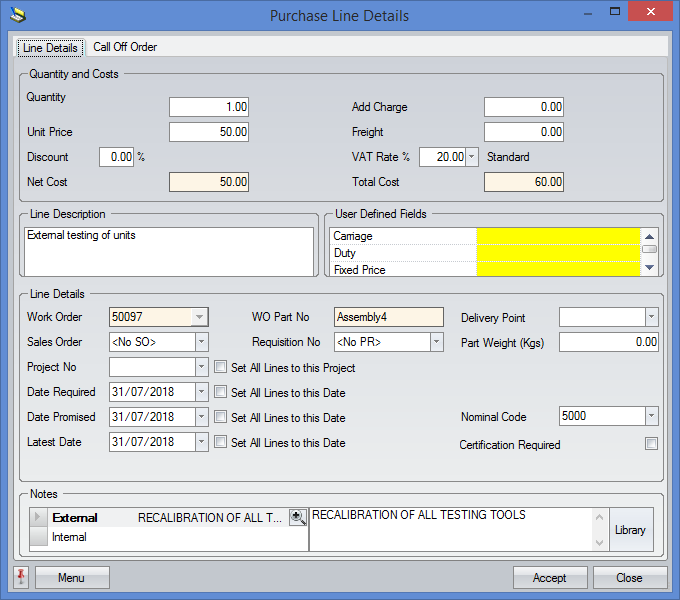Screen dimensions: 680x600
Task: Click the User Defined Fields scroll-down arrow
Action: click(x=650, y=267)
